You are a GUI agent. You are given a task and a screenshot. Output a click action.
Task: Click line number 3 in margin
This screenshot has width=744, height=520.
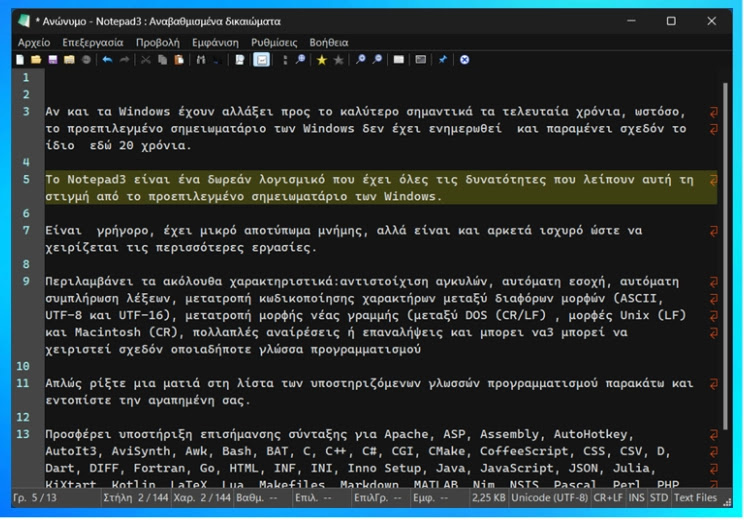click(26, 111)
